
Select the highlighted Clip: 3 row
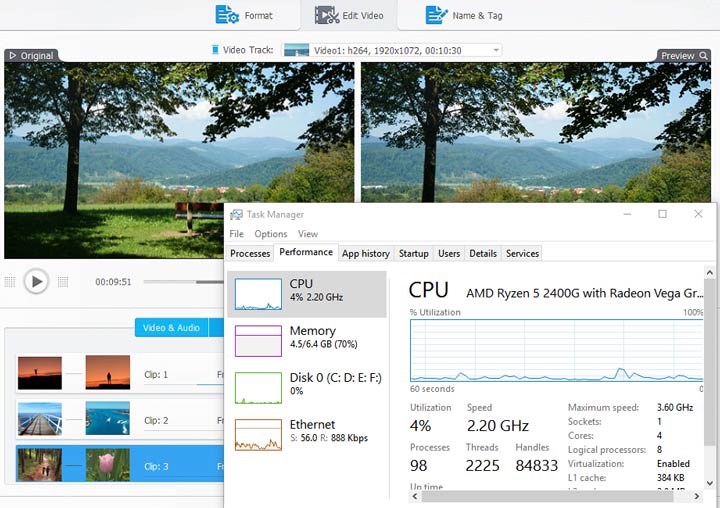point(120,463)
